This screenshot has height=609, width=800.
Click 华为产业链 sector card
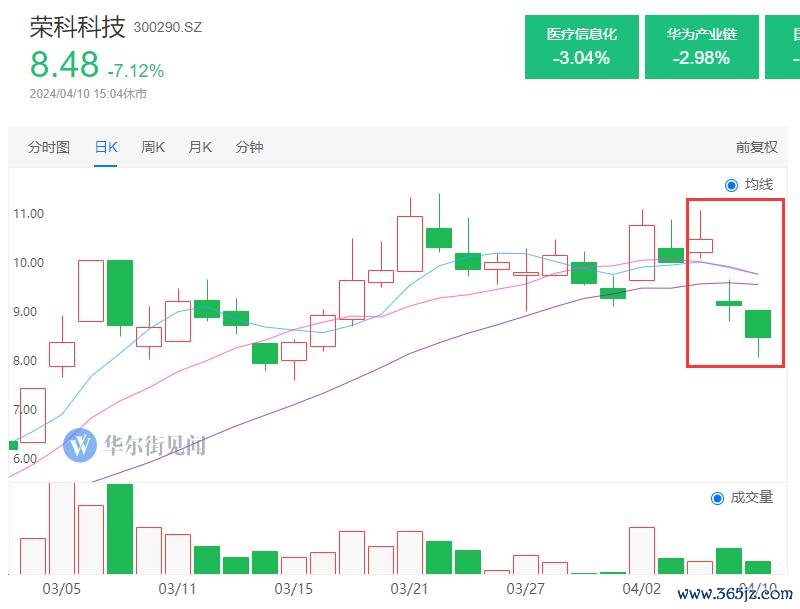pyautogui.click(x=701, y=47)
